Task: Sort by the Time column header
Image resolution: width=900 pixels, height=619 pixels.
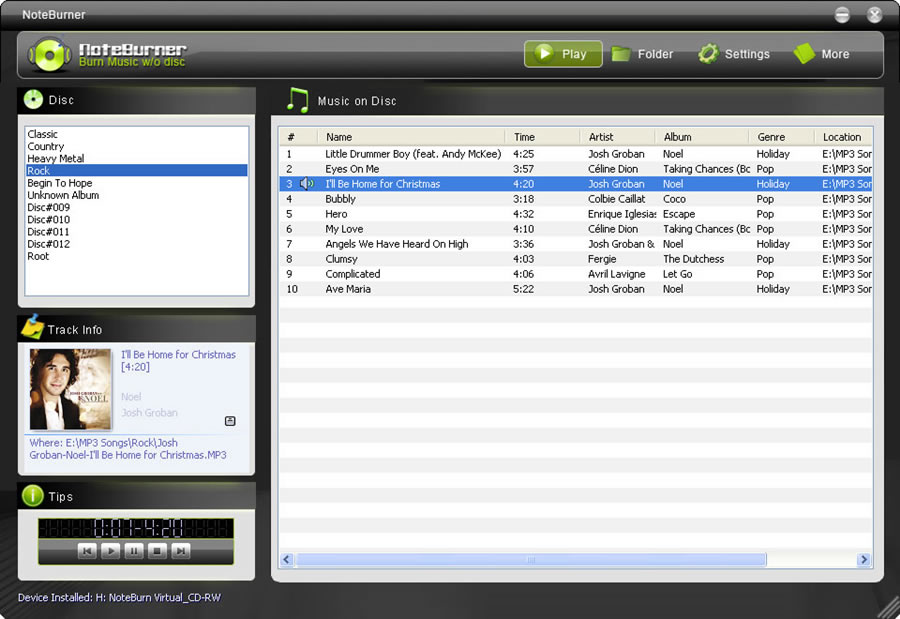Action: click(x=543, y=137)
